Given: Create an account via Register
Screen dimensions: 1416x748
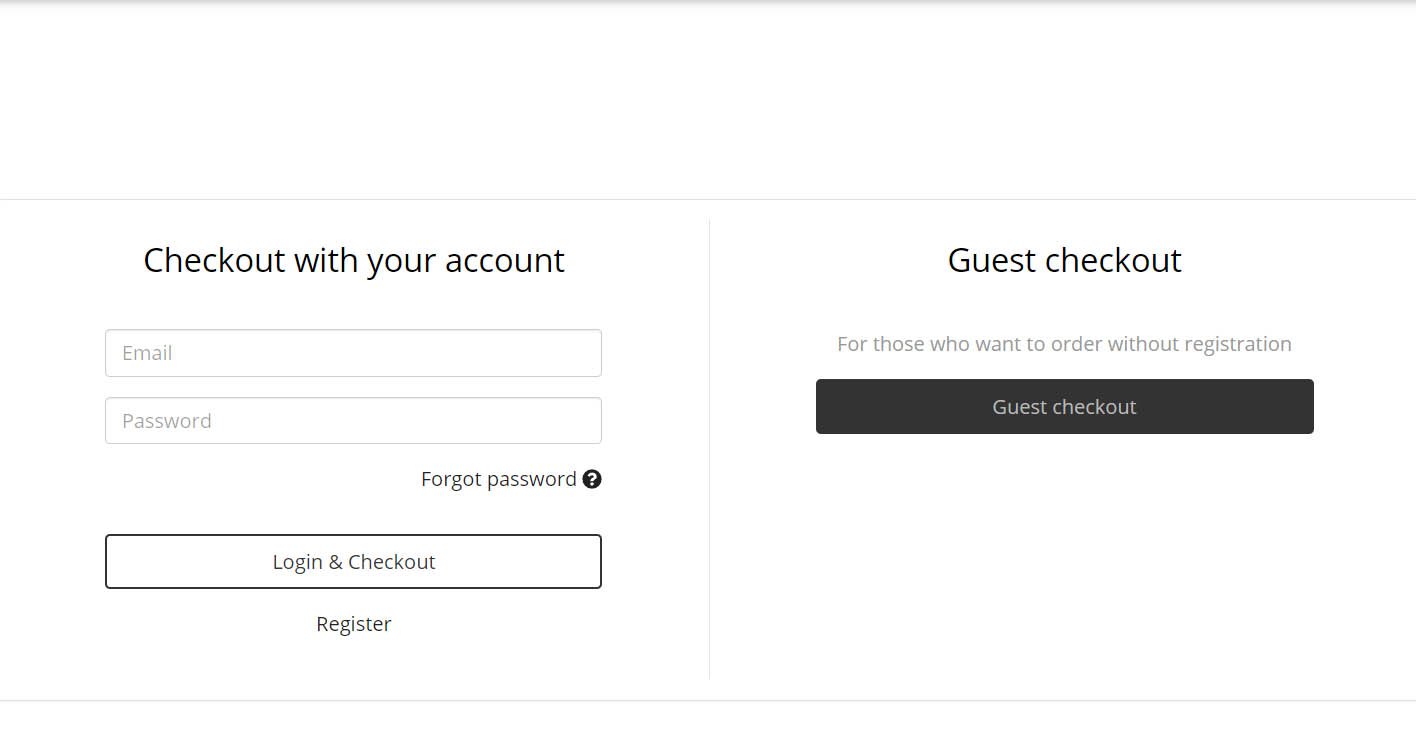Looking at the screenshot, I should [354, 624].
